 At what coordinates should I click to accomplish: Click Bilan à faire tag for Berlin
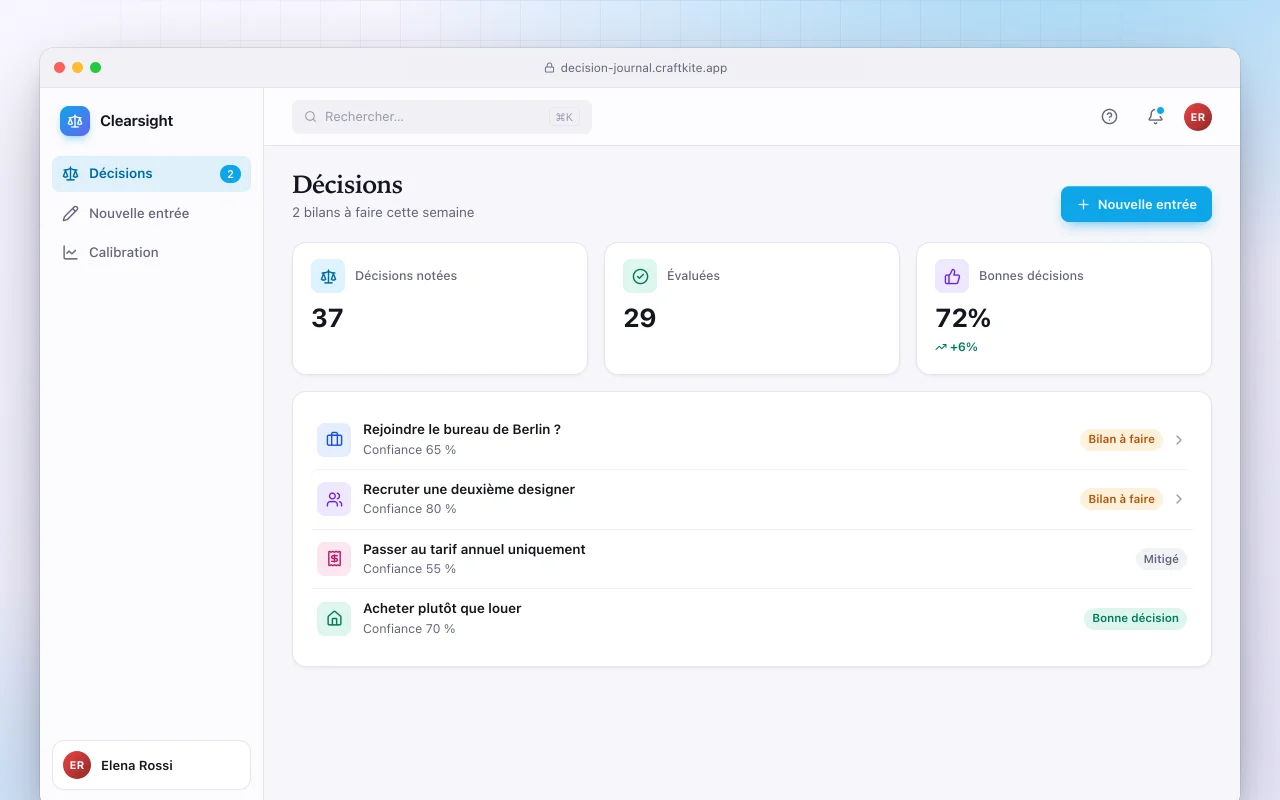[x=1121, y=440]
